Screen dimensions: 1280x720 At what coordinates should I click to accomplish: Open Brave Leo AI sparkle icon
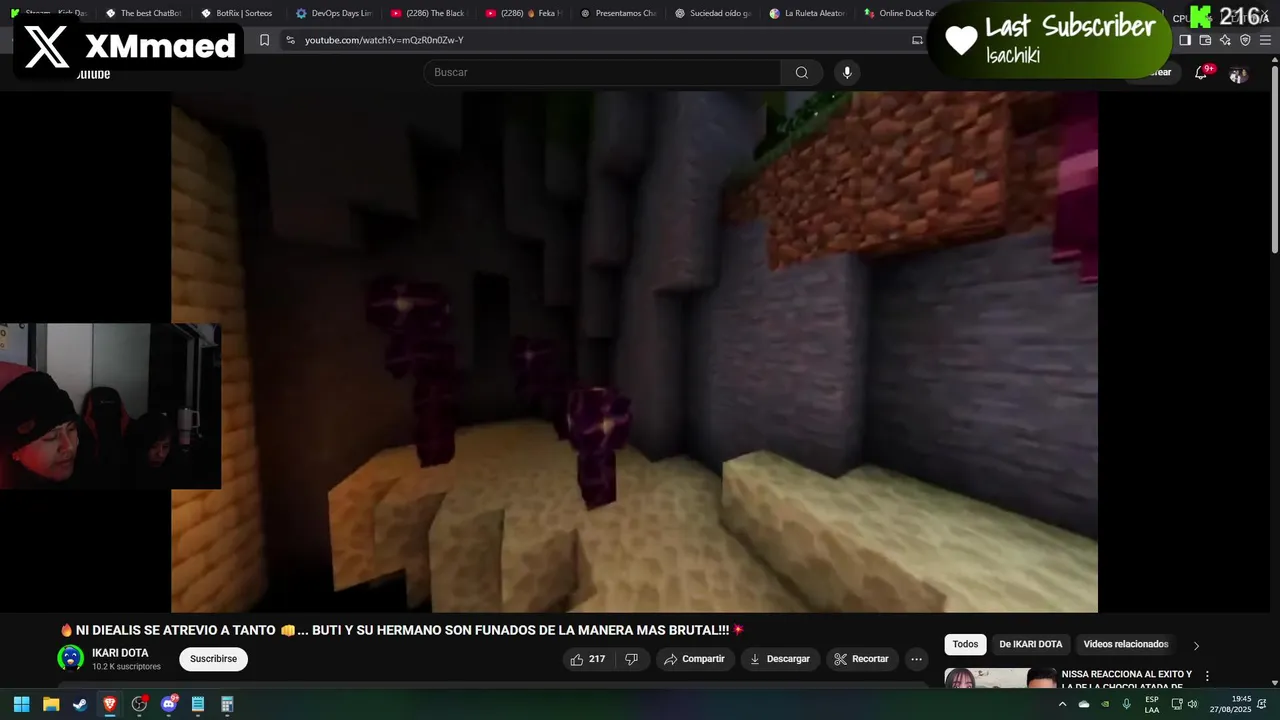click(1225, 40)
